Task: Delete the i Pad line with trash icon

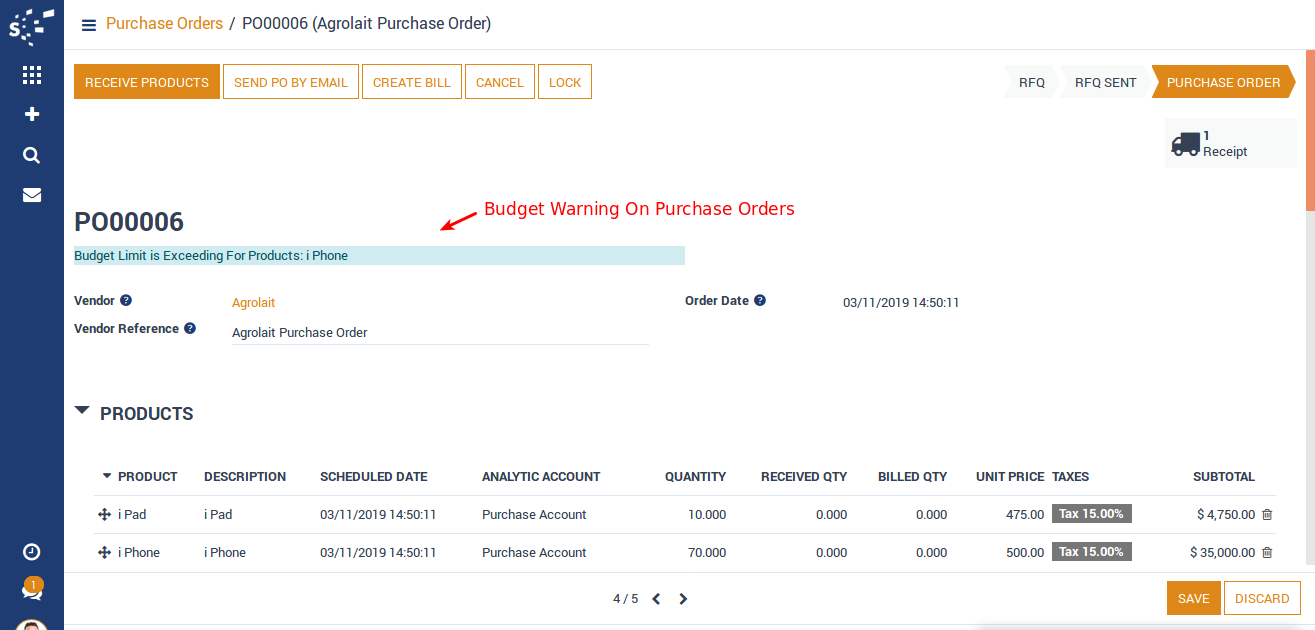Action: 1267,514
